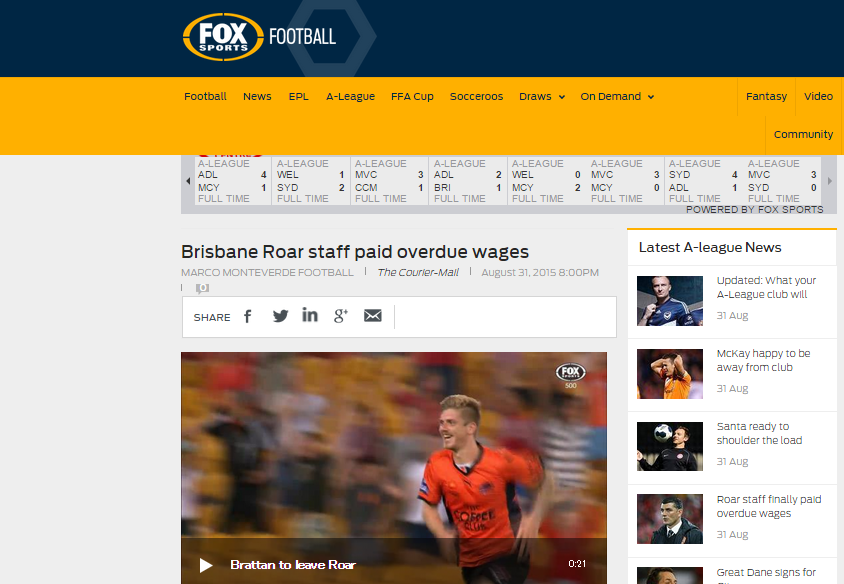Viewport: 844px width, 584px height.
Task: Show next scores in the match ticker
Action: coord(829,181)
